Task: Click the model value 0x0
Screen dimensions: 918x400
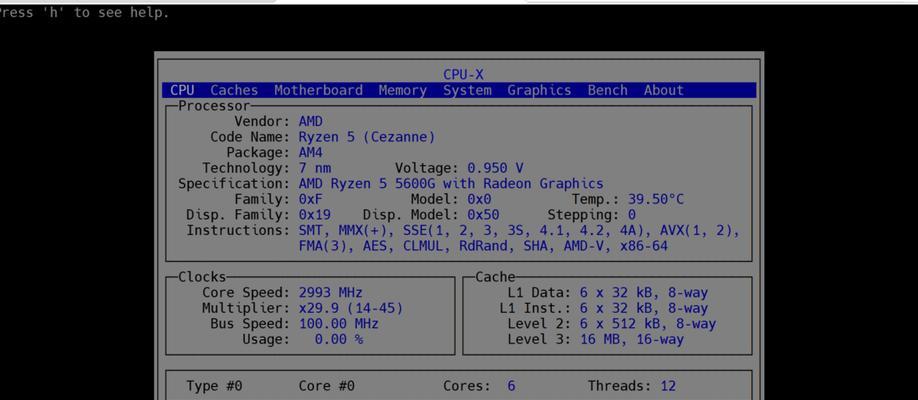Action: 479,199
